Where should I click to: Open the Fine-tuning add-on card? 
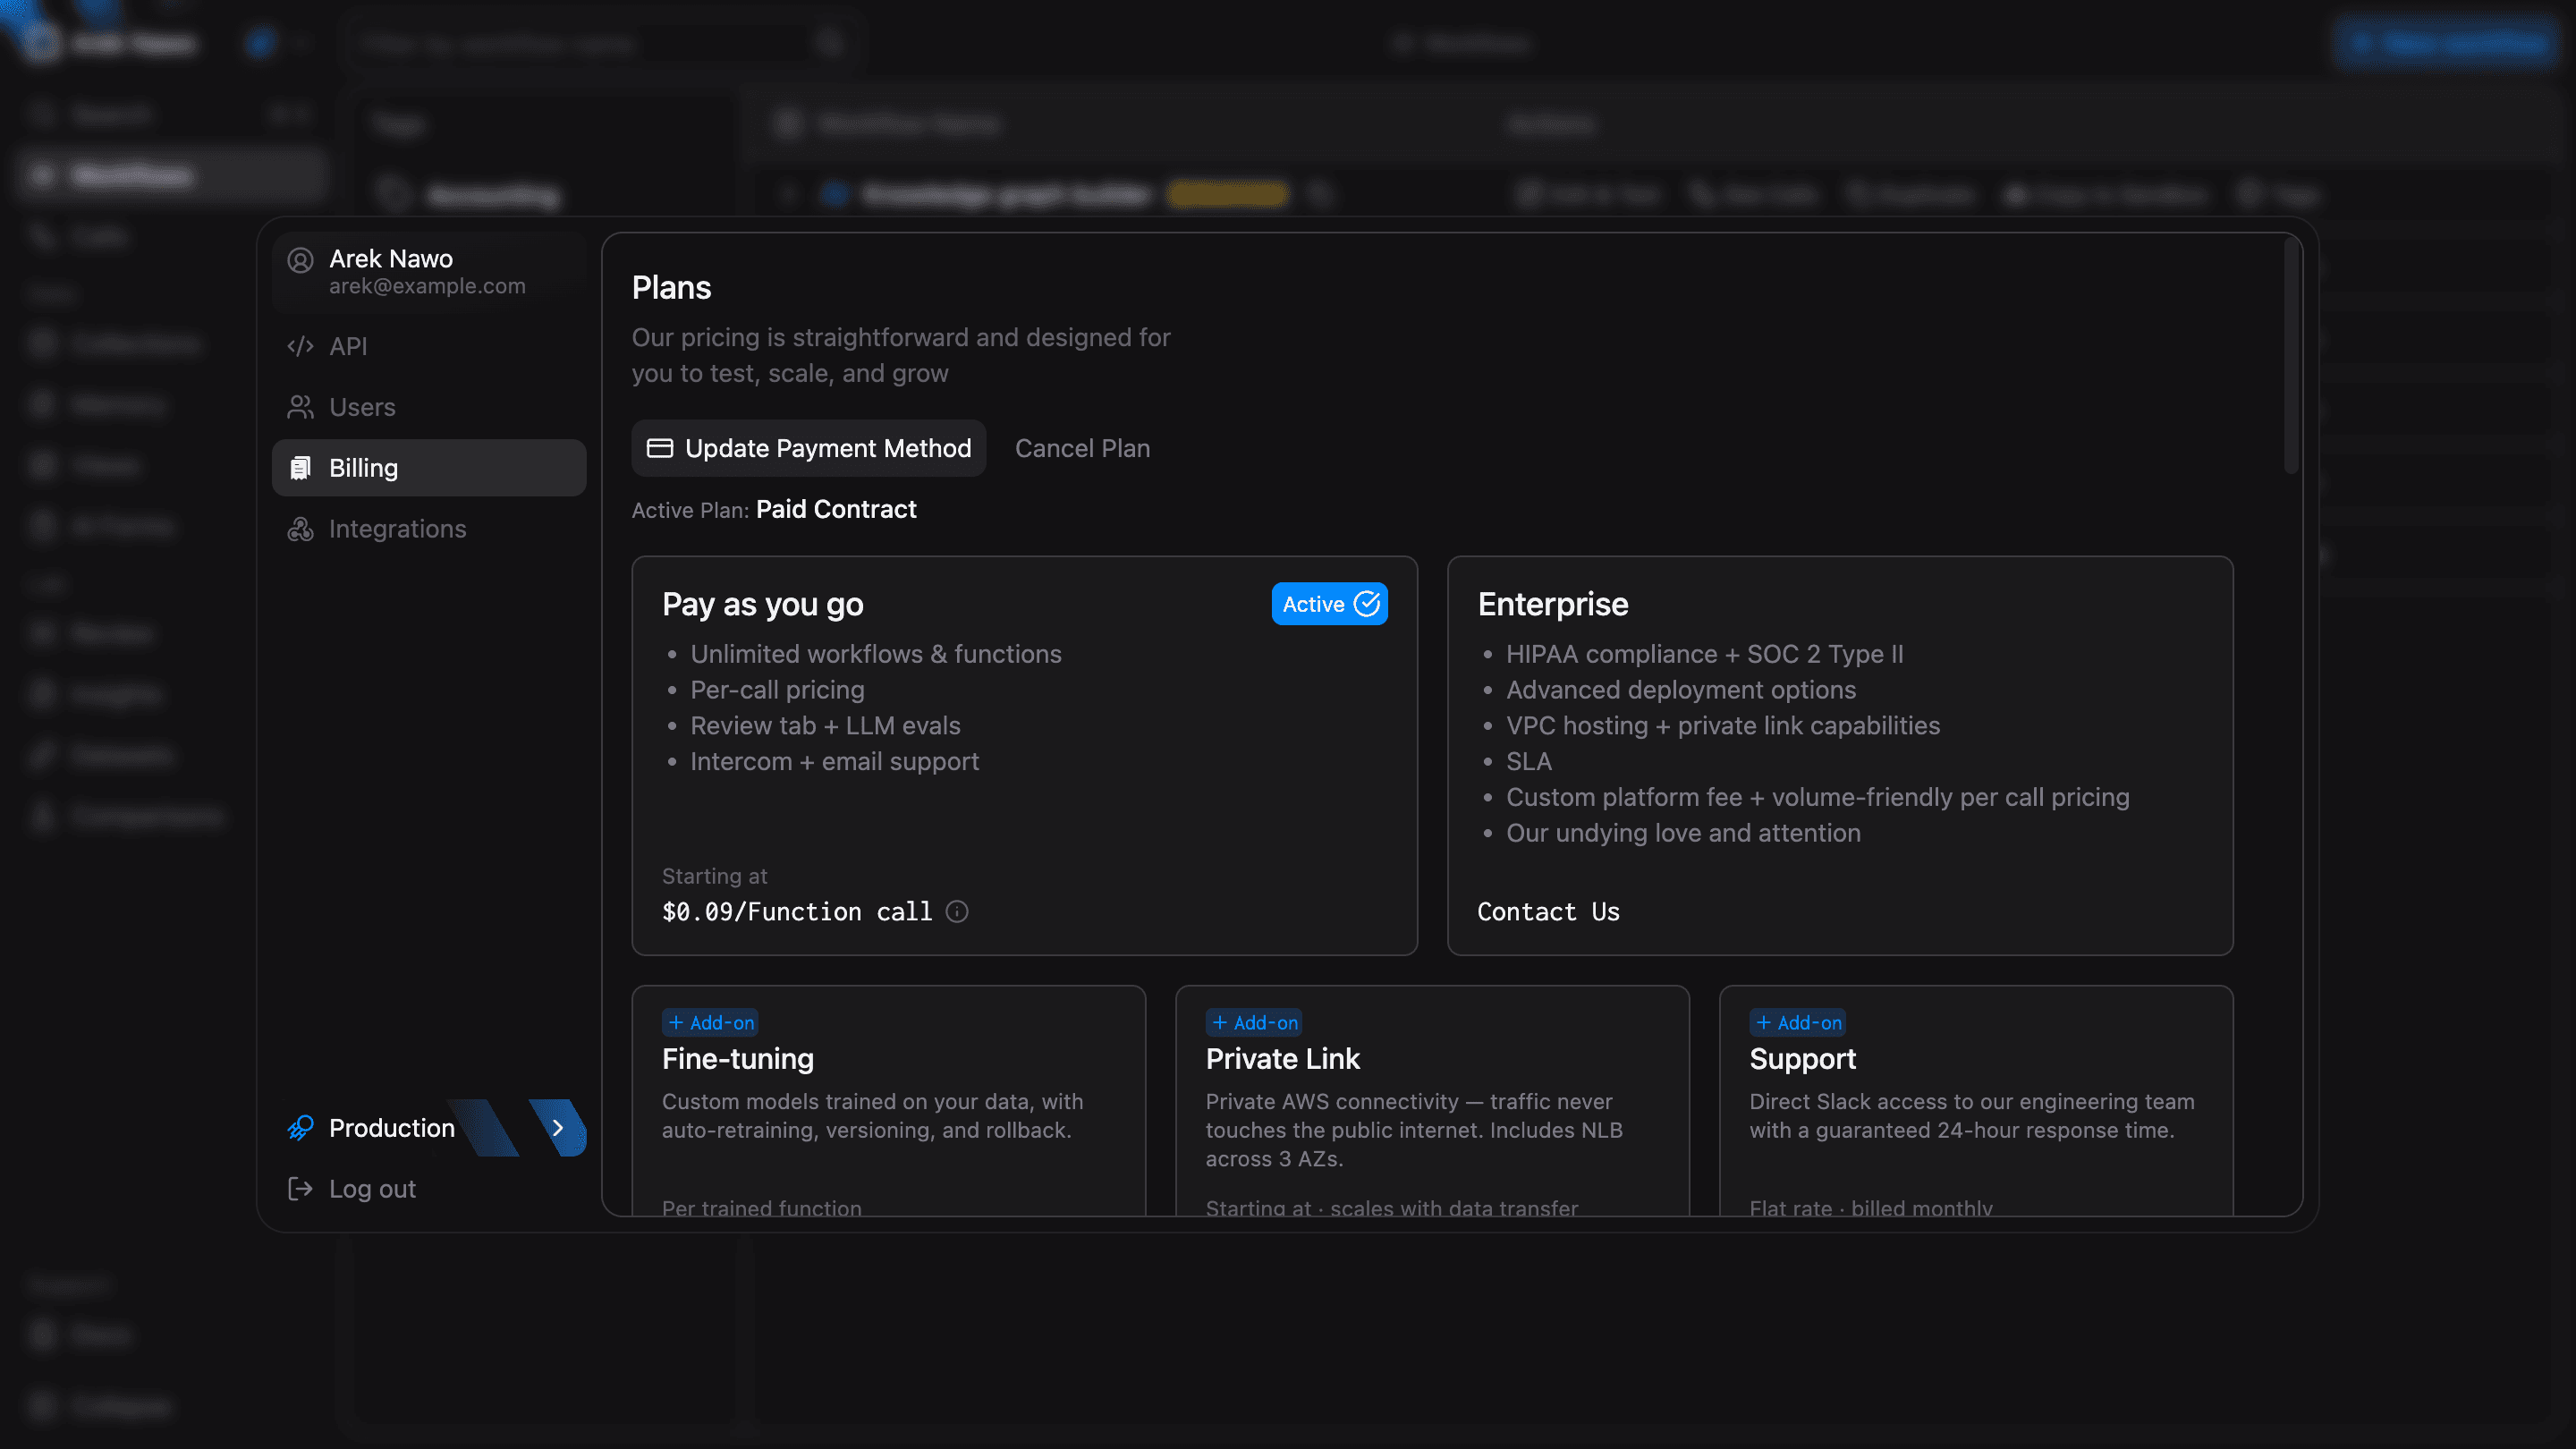pos(888,1101)
